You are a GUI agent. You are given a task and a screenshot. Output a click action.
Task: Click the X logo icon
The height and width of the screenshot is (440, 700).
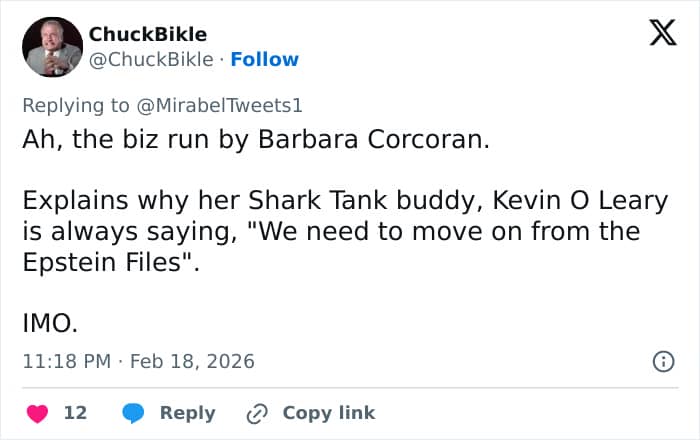(662, 34)
